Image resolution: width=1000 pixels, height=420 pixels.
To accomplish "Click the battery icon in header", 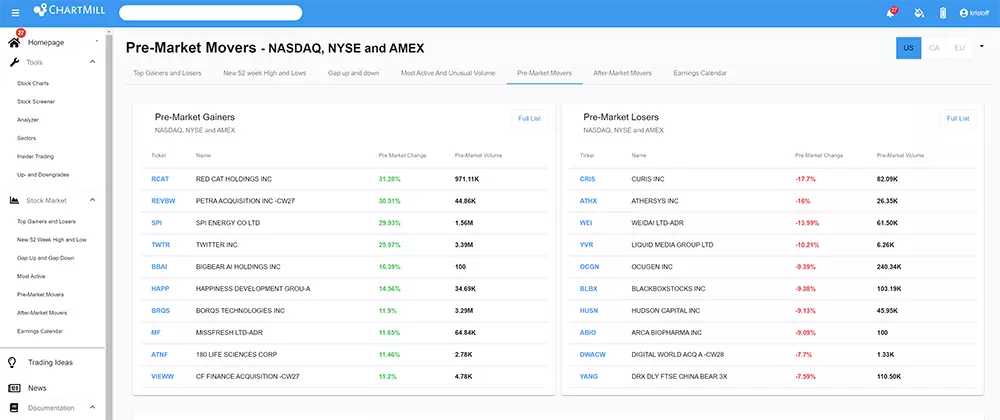I will pos(942,13).
